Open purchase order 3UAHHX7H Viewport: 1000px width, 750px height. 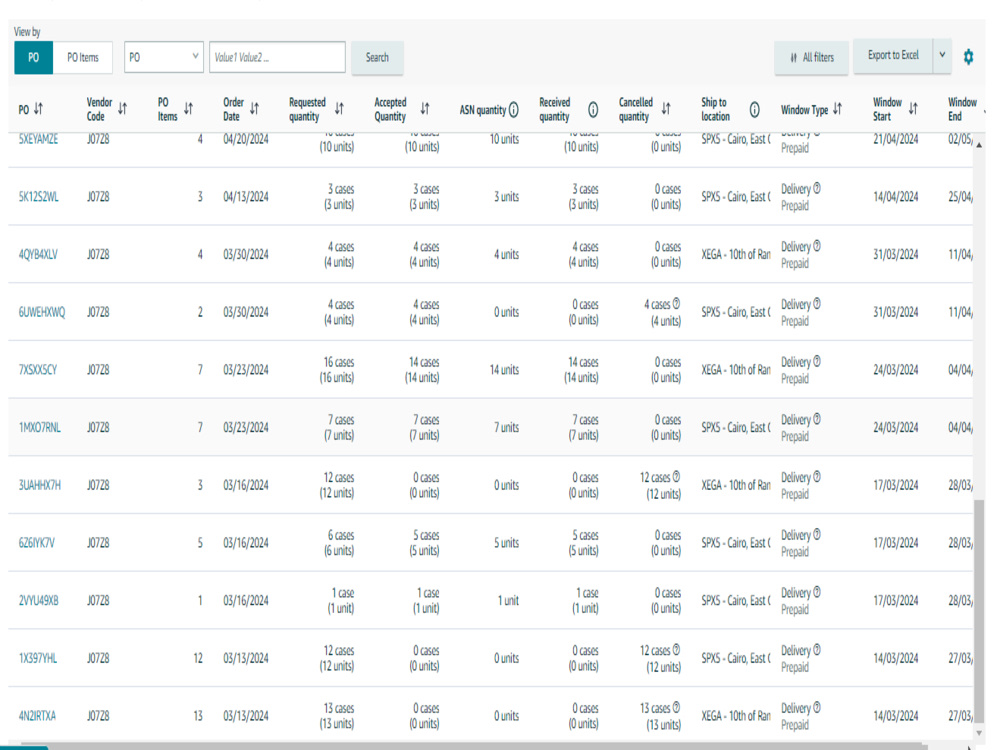click(x=40, y=485)
